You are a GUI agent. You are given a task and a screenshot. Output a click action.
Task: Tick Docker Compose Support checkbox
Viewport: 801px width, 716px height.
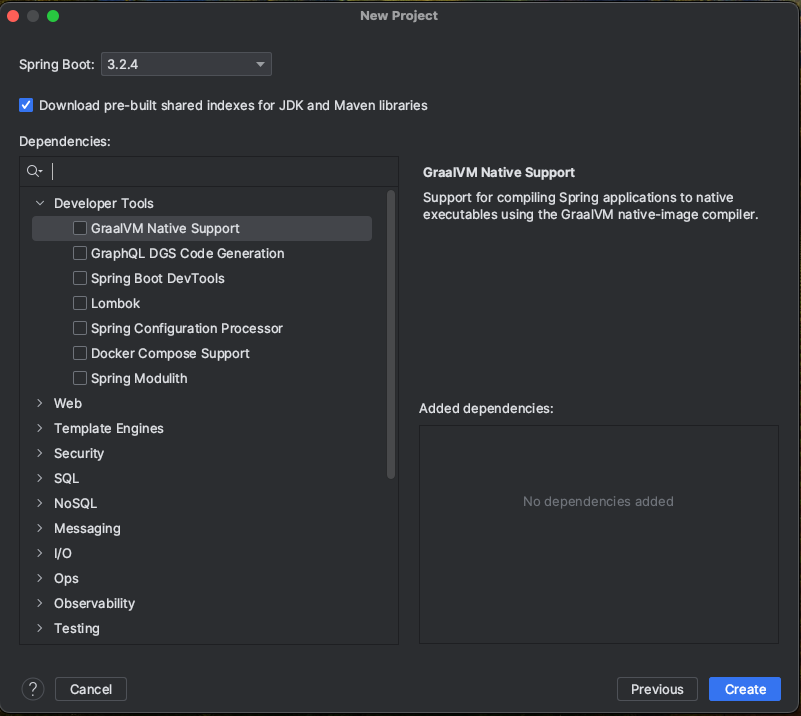(80, 353)
